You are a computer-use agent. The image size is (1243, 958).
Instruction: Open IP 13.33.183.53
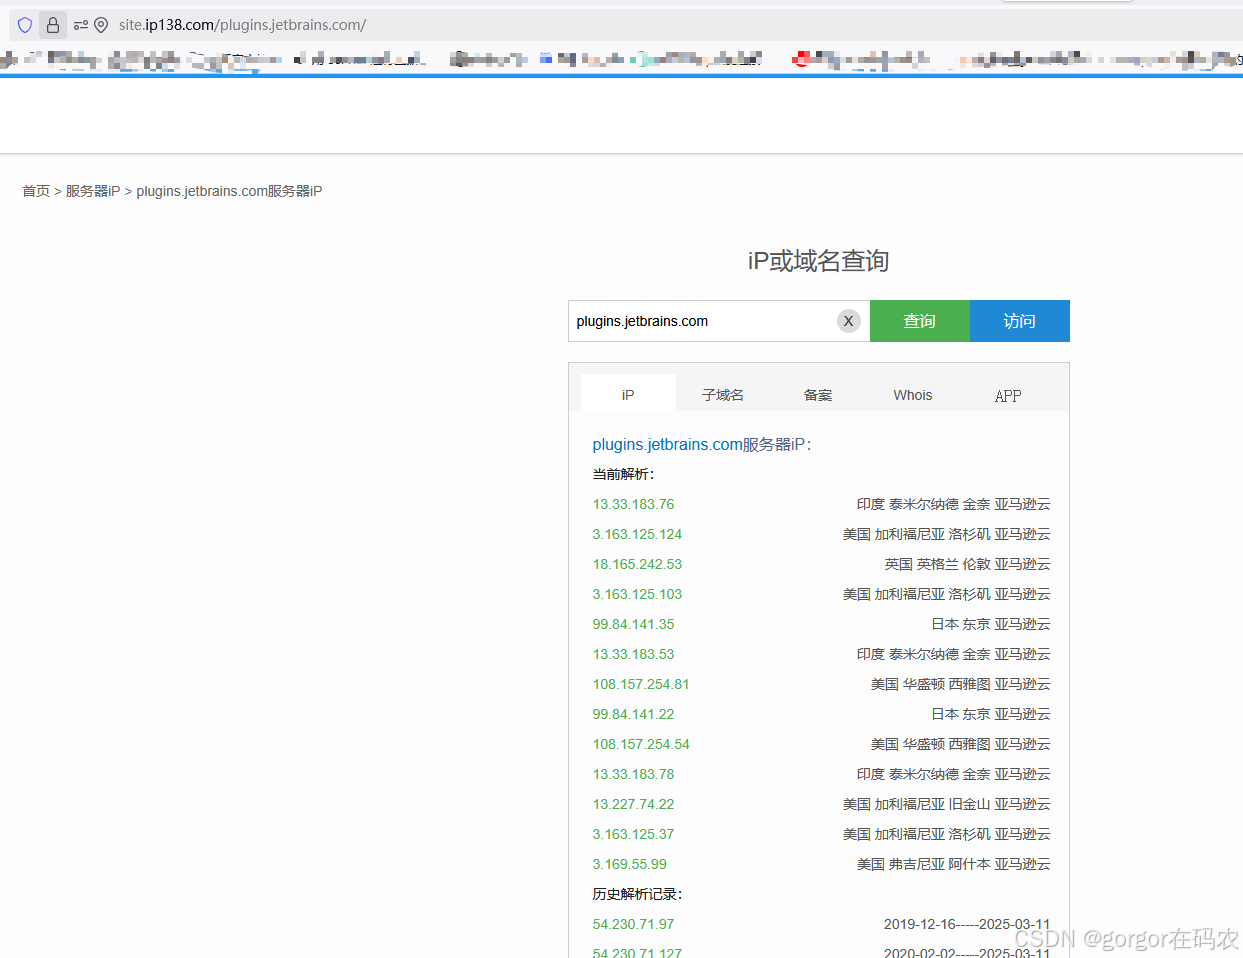click(633, 654)
